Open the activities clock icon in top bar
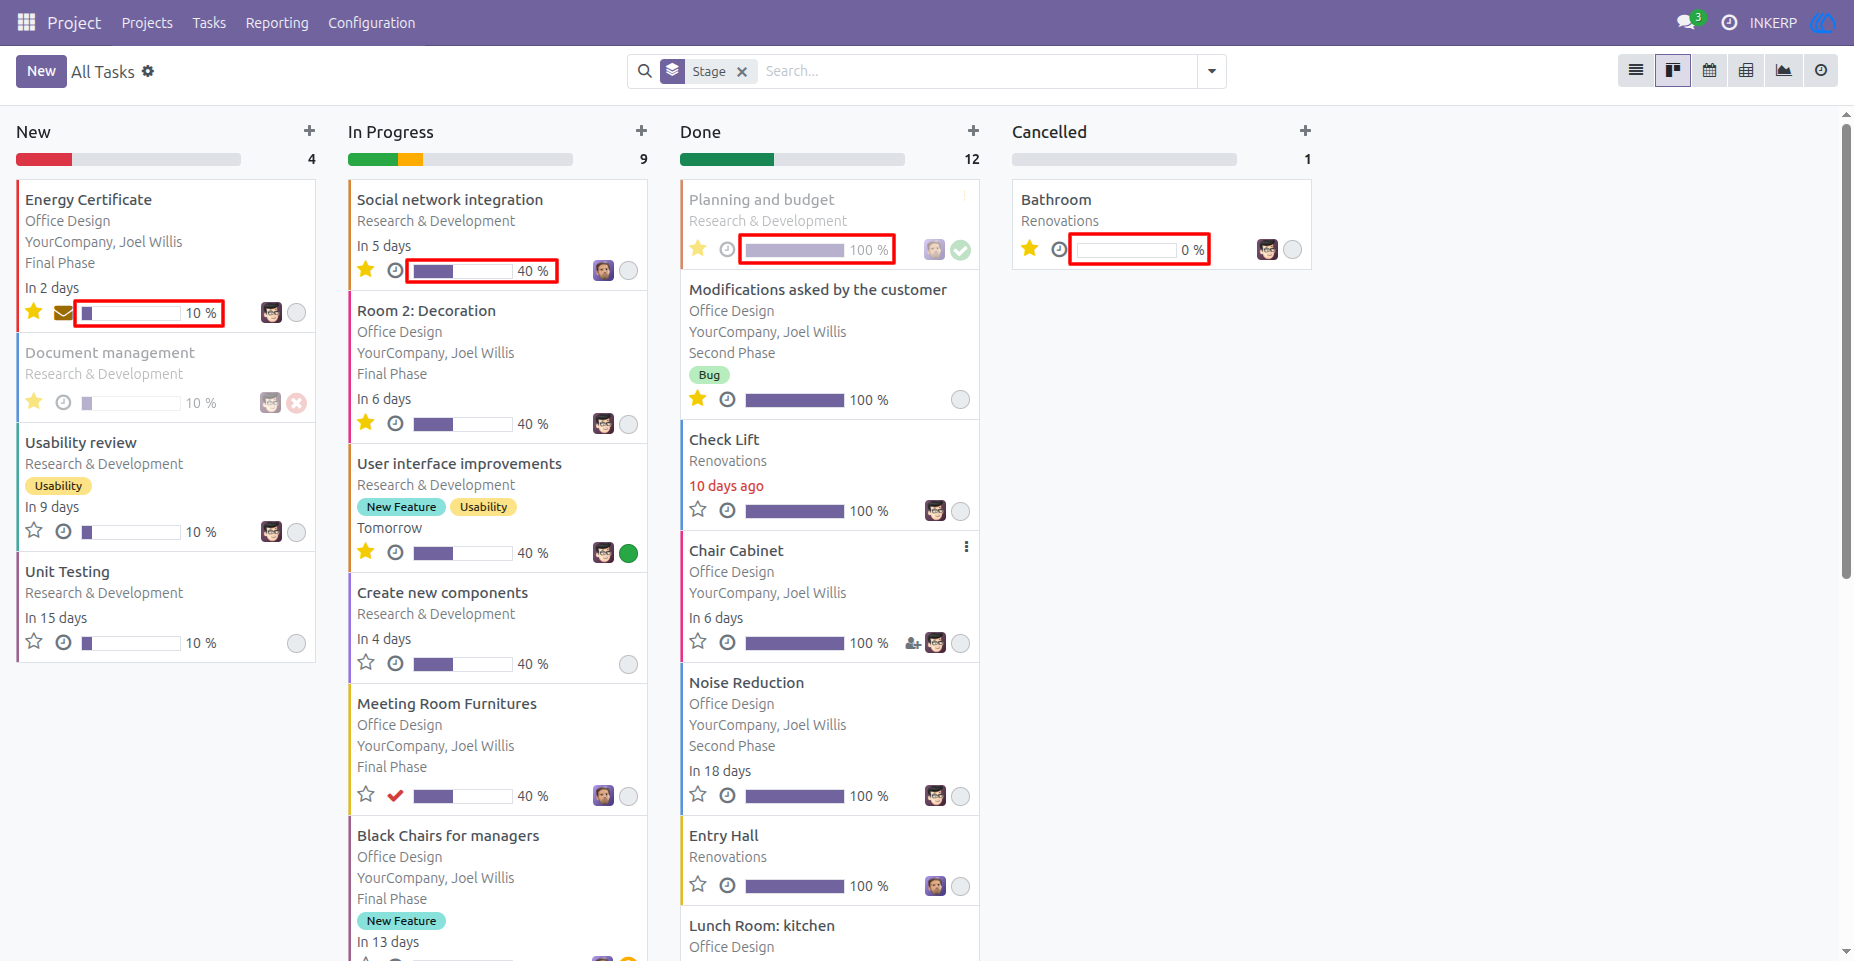Screen dimensions: 1854x961 1729,22
